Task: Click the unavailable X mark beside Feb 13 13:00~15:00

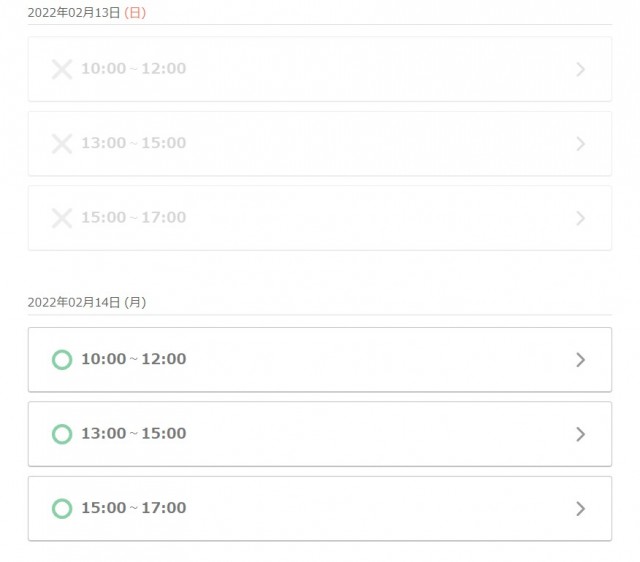Action: click(x=62, y=143)
